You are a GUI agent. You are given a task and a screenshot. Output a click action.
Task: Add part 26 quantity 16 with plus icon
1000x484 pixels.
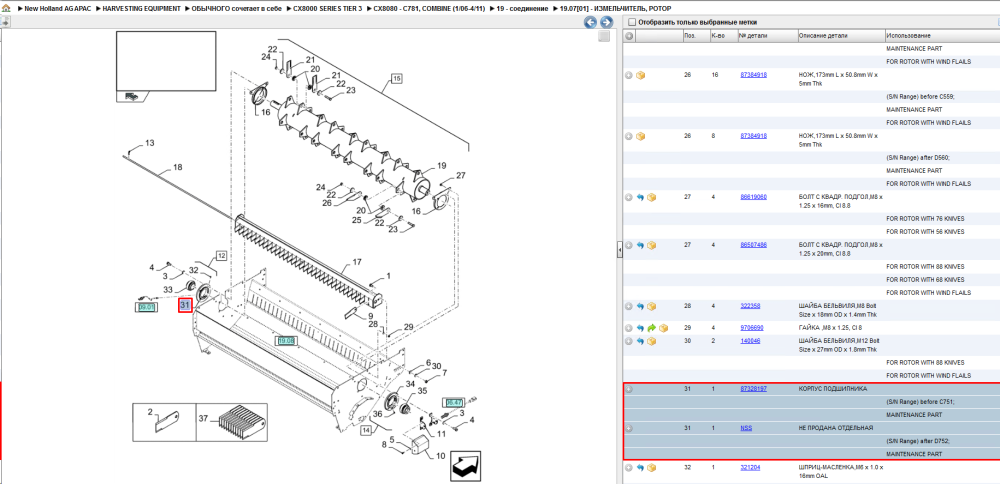tap(629, 75)
